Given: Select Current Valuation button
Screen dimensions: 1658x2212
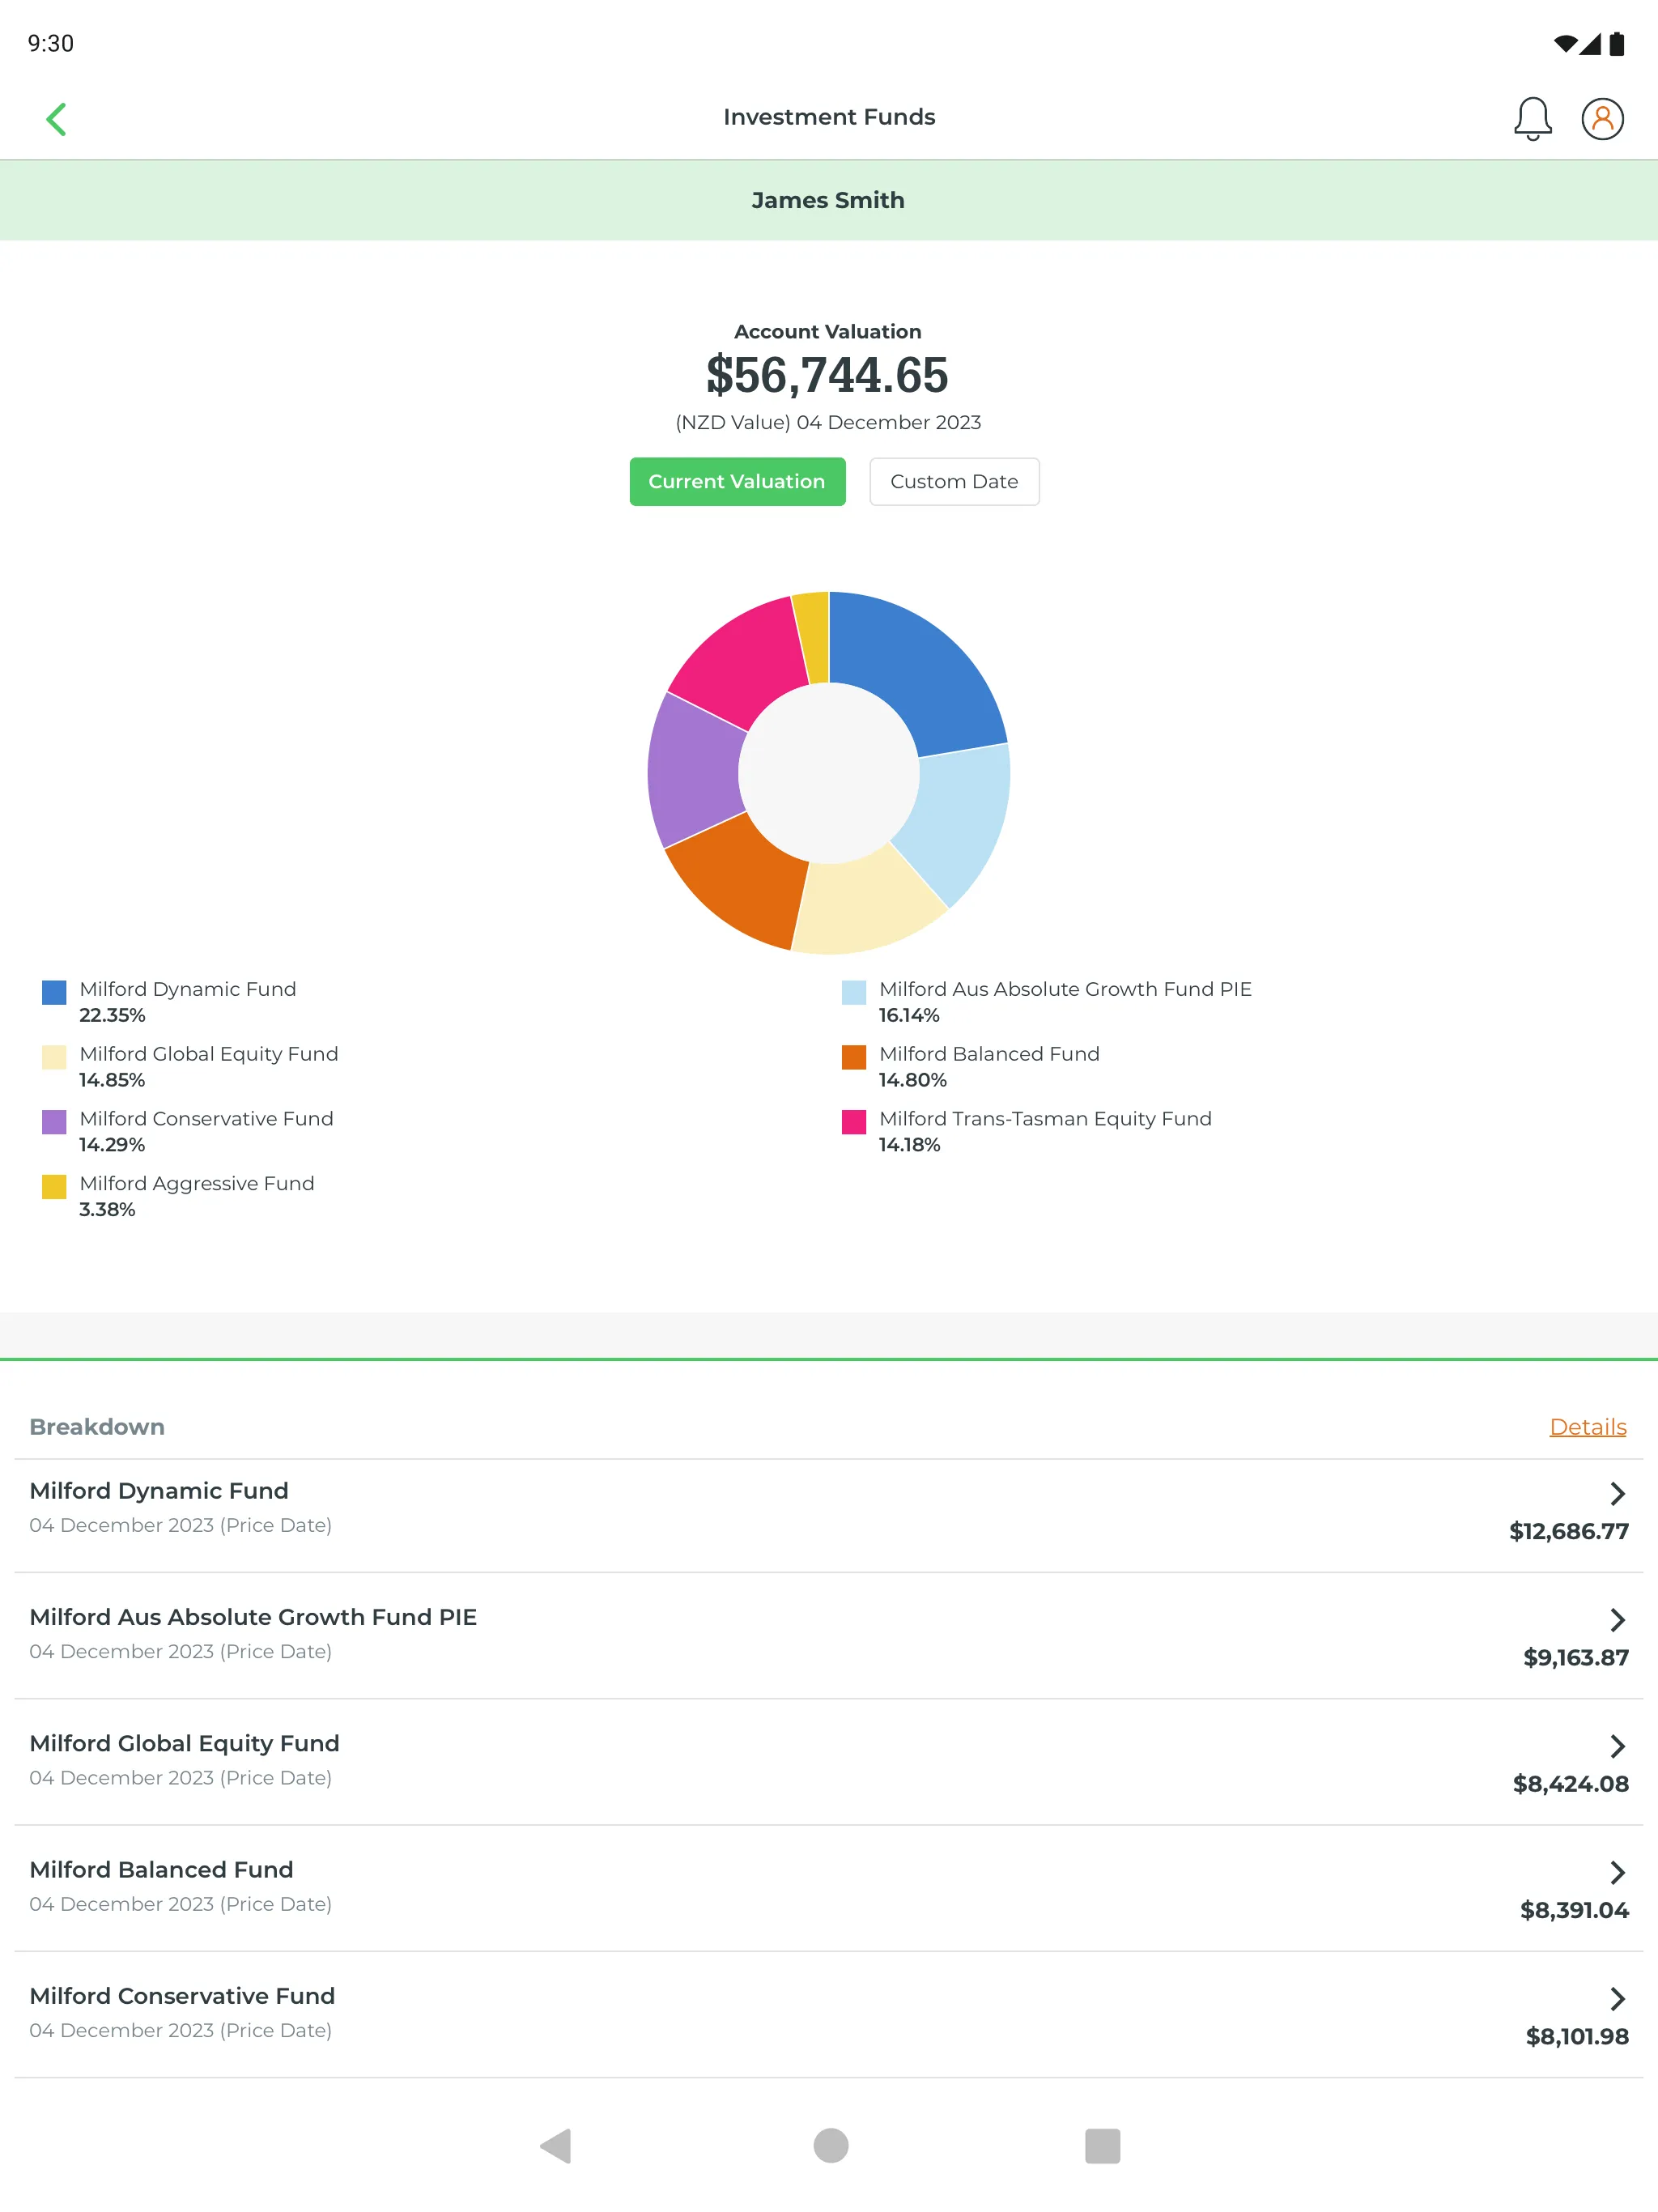Looking at the screenshot, I should (x=737, y=482).
